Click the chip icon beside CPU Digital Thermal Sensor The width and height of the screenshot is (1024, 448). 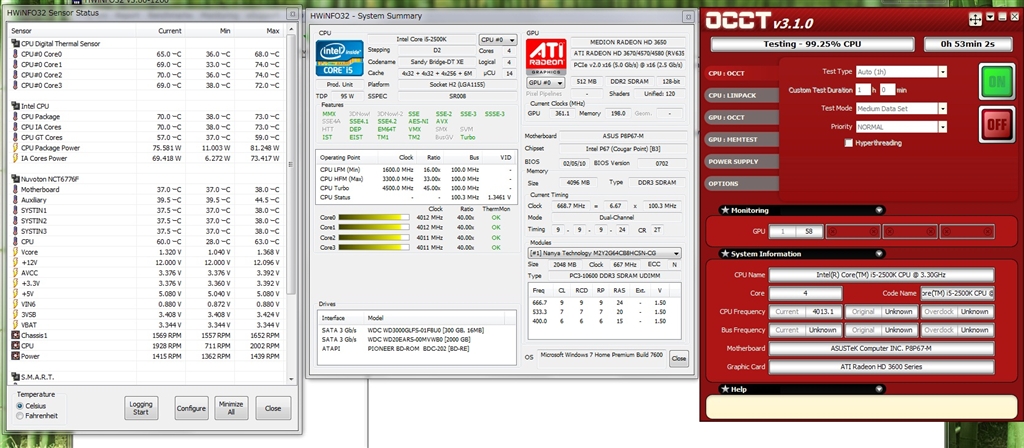16,44
